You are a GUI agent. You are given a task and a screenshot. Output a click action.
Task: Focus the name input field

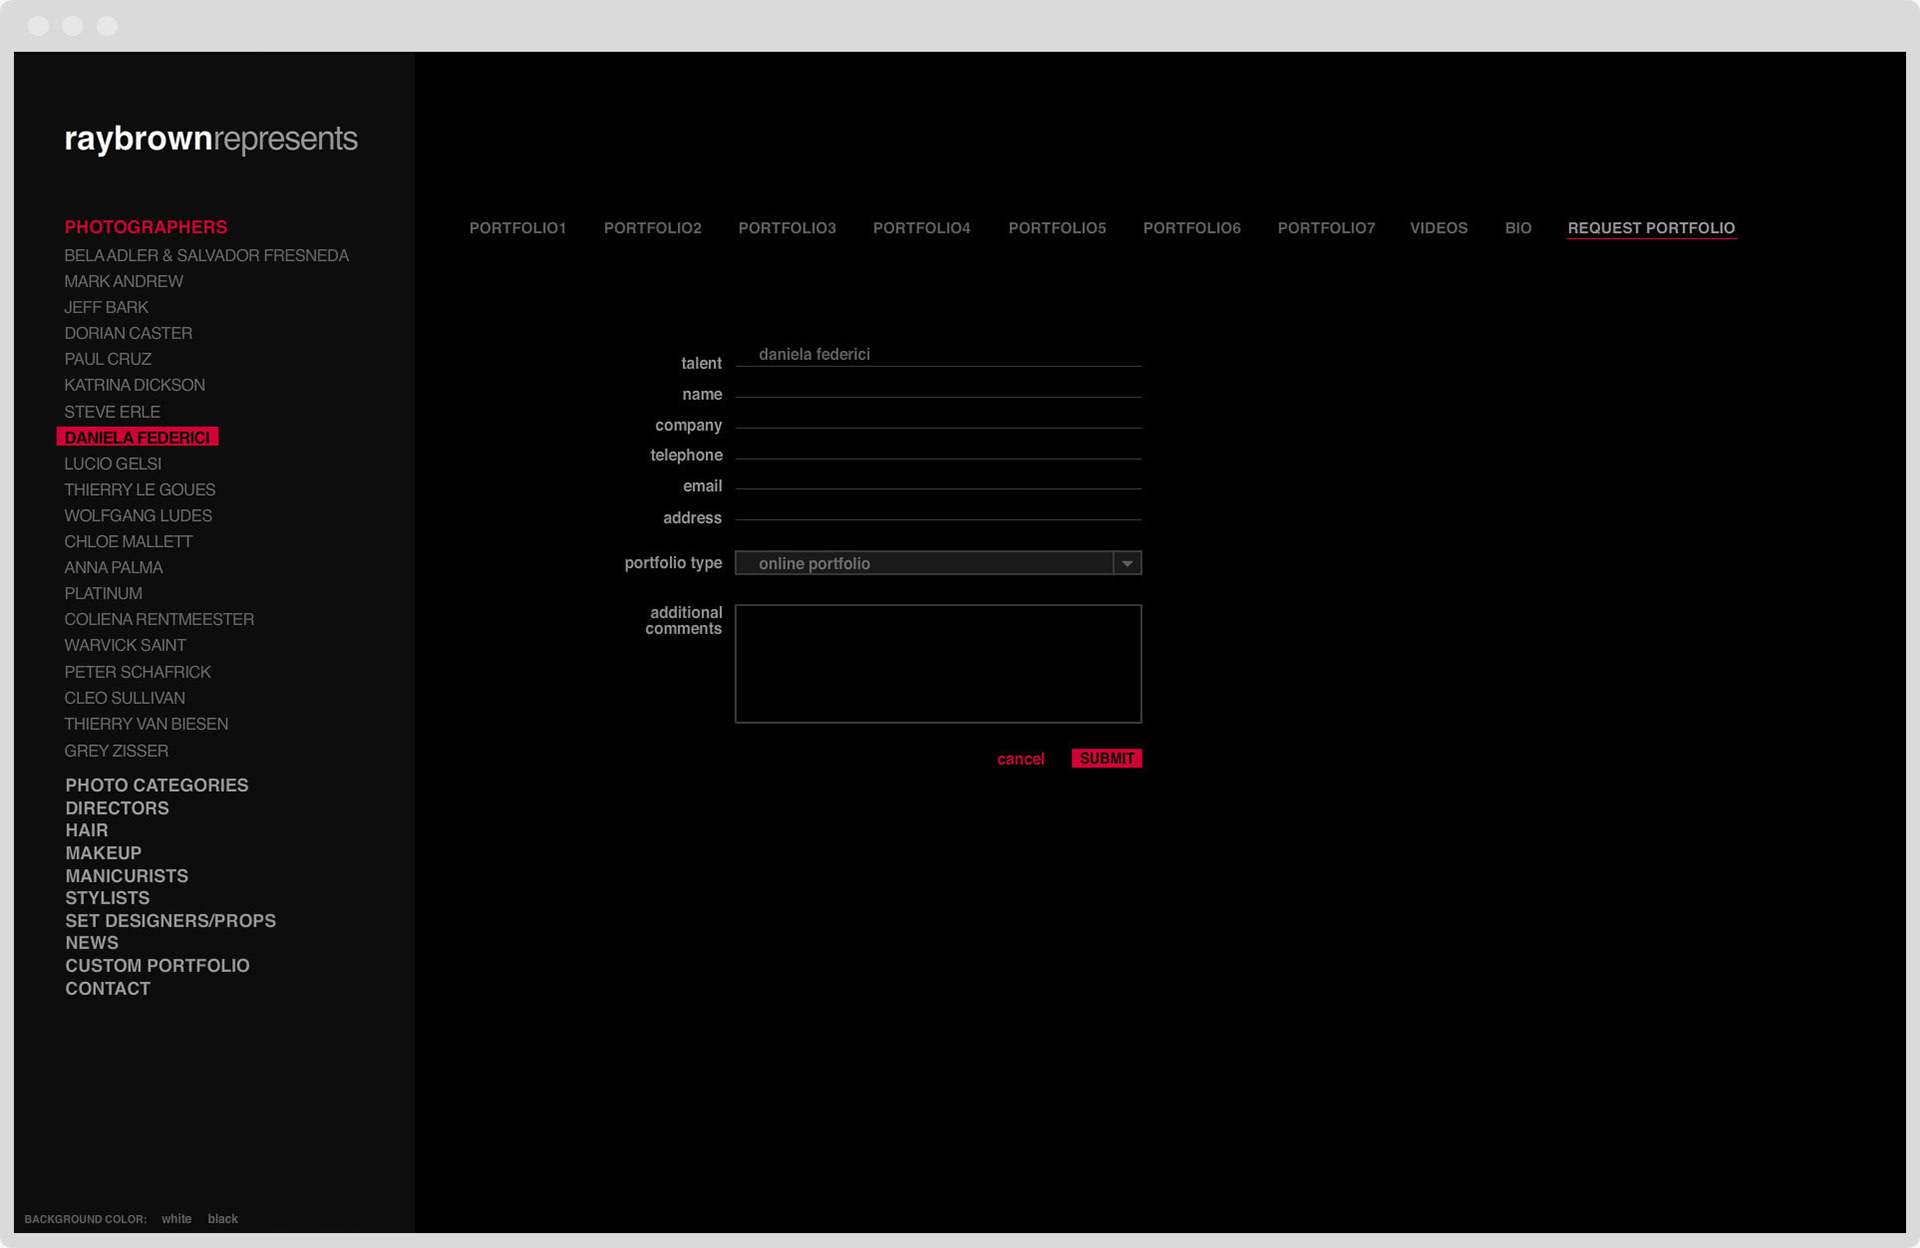pos(938,388)
